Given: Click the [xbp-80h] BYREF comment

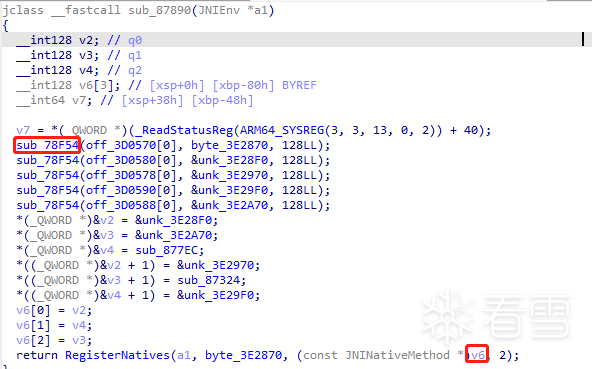Looking at the screenshot, I should 264,85.
